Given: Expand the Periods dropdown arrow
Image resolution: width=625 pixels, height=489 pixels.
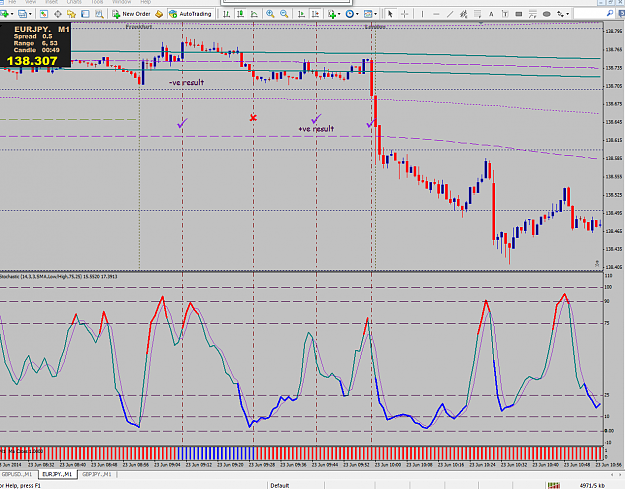Looking at the screenshot, I should pos(357,14).
